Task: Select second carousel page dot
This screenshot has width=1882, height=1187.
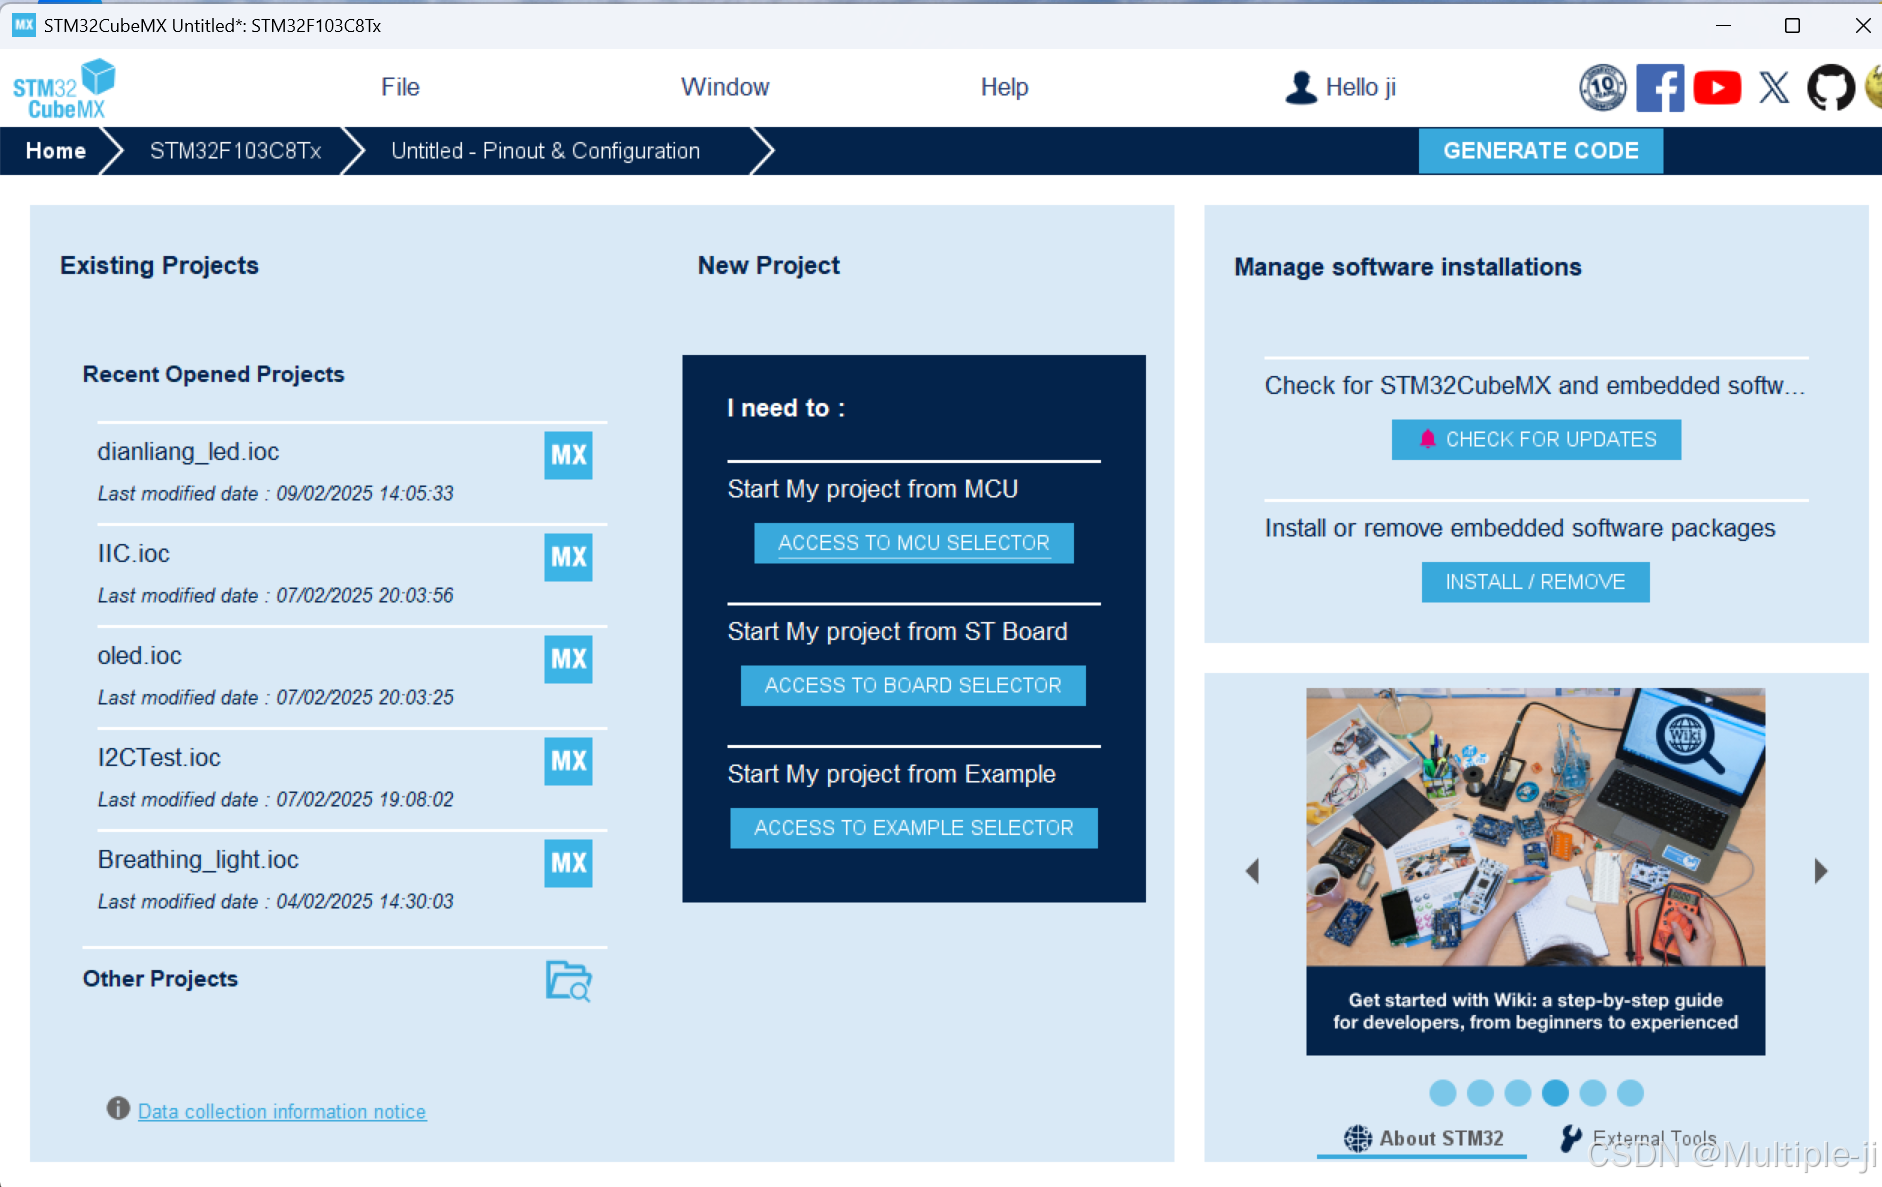Action: point(1480,1093)
